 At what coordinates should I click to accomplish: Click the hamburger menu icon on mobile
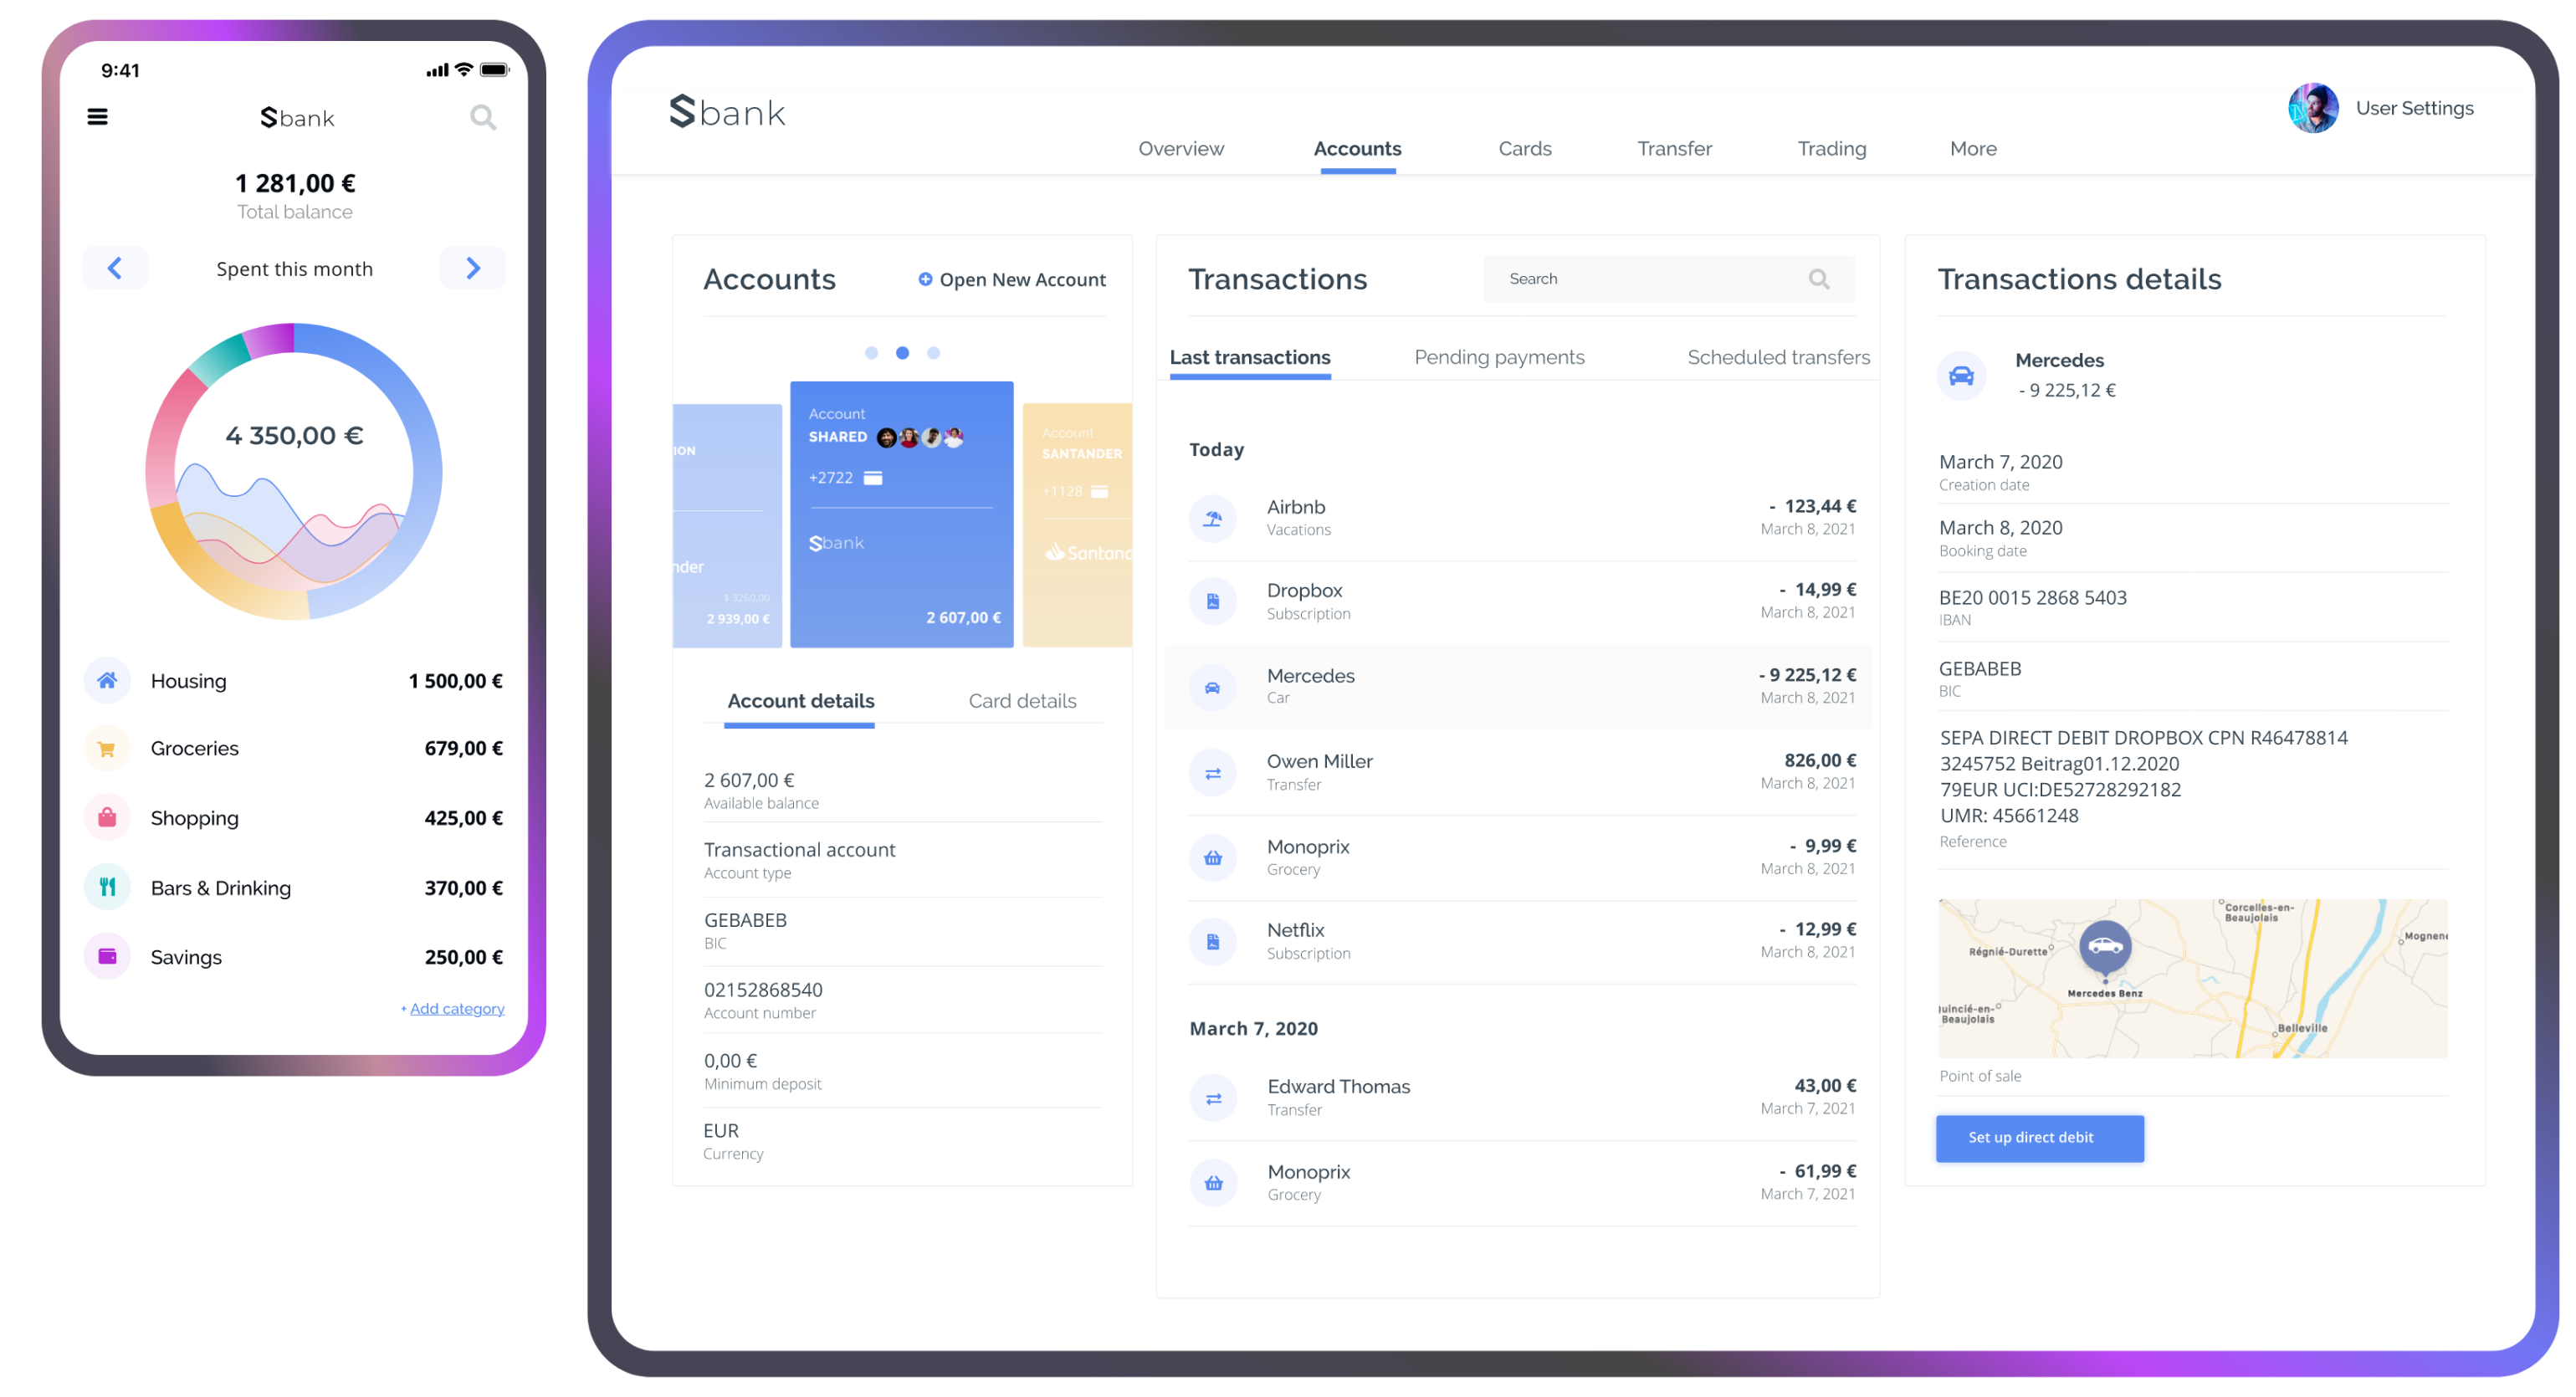tap(98, 117)
